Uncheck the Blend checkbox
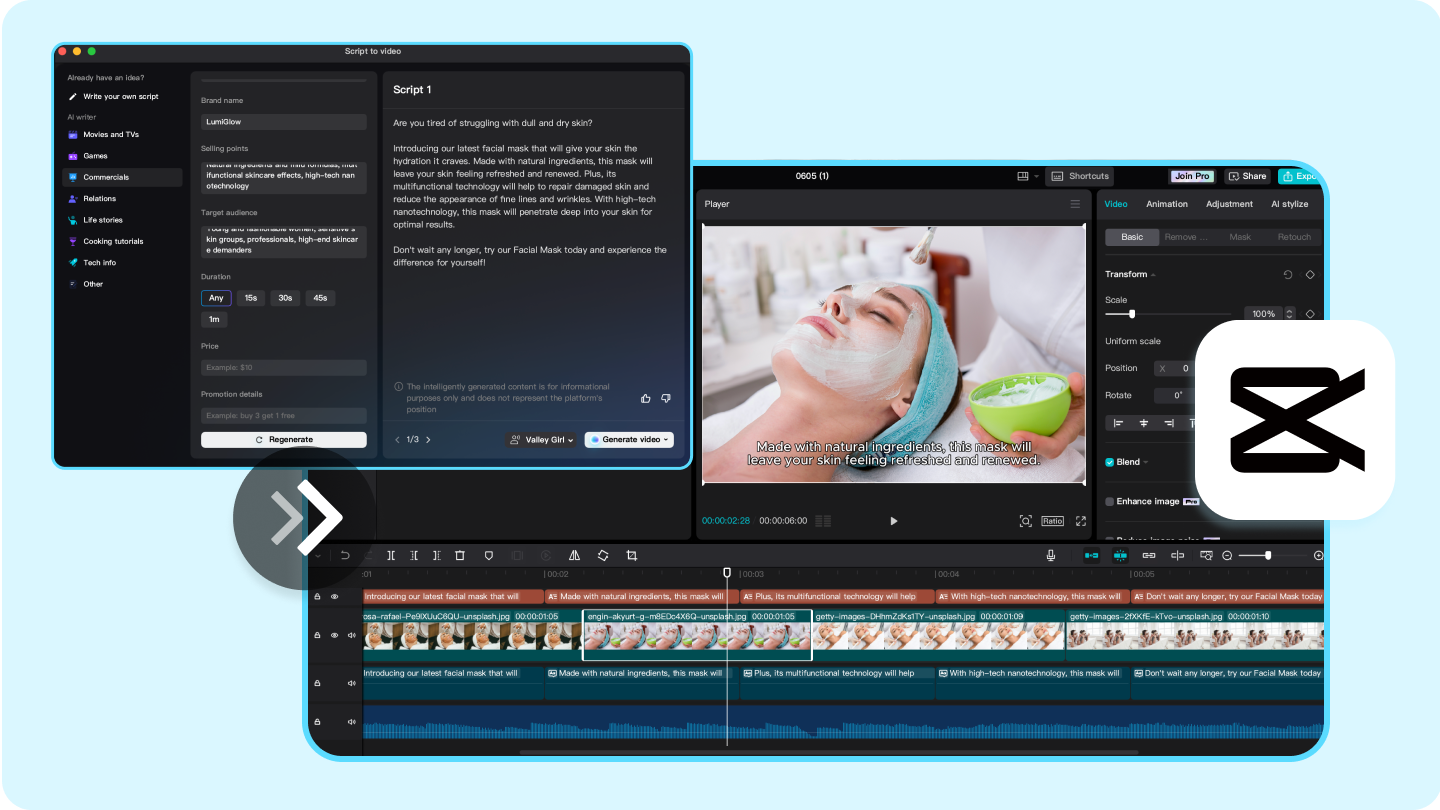The image size is (1440, 810). (1110, 462)
